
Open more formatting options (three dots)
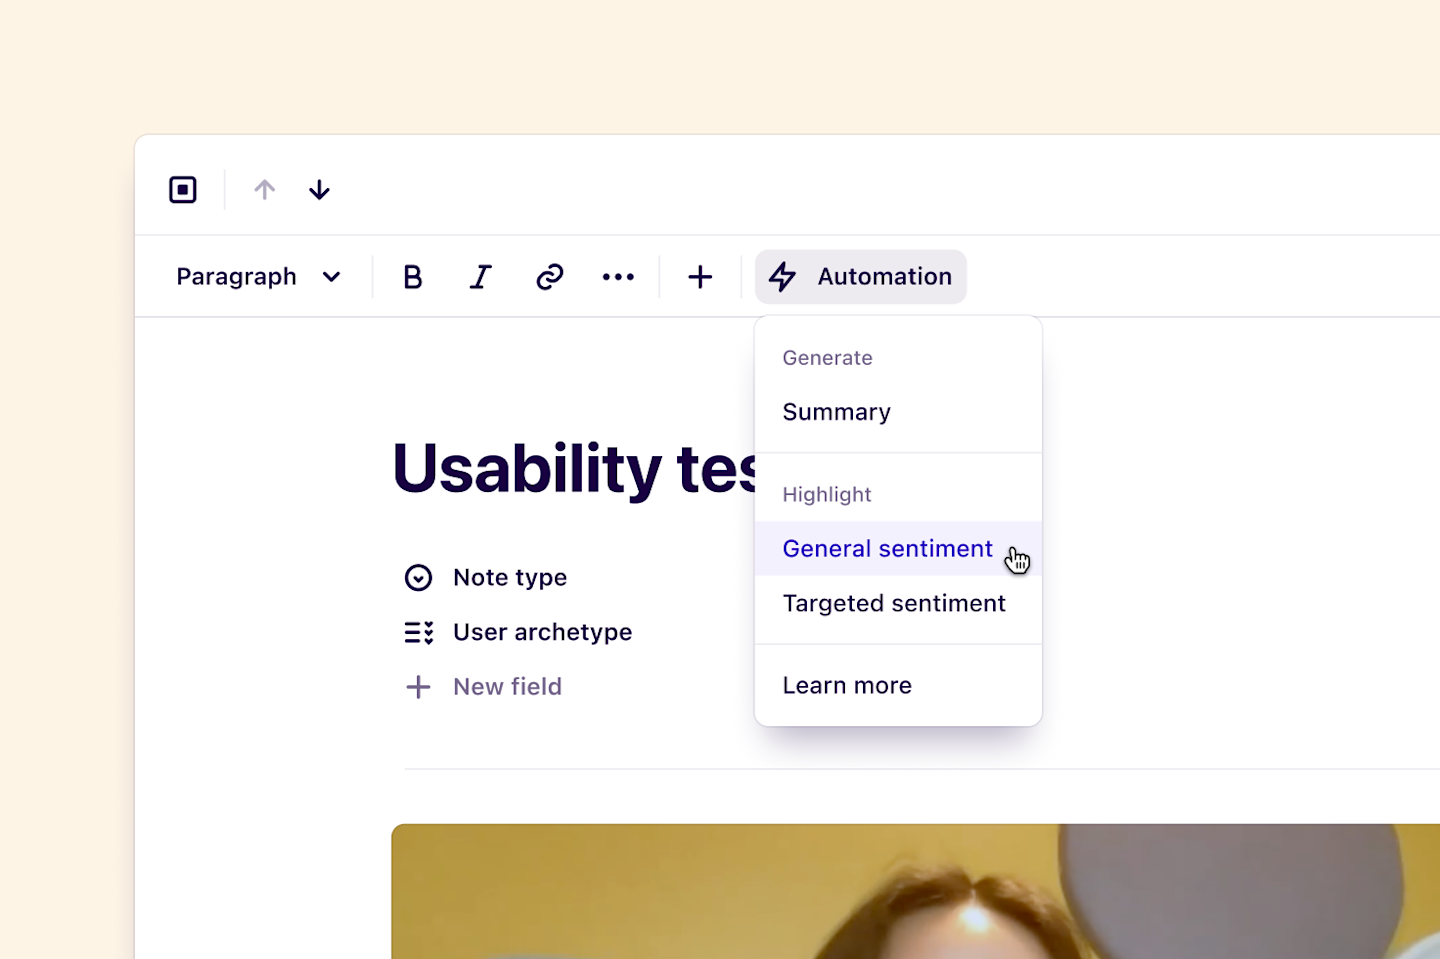pos(618,277)
